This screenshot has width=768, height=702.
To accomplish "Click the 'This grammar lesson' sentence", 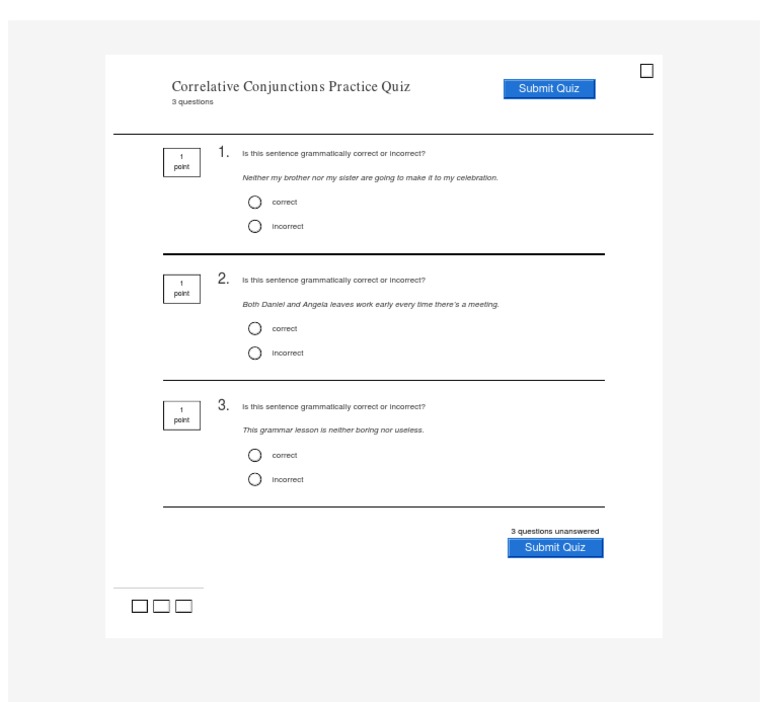I will (333, 430).
